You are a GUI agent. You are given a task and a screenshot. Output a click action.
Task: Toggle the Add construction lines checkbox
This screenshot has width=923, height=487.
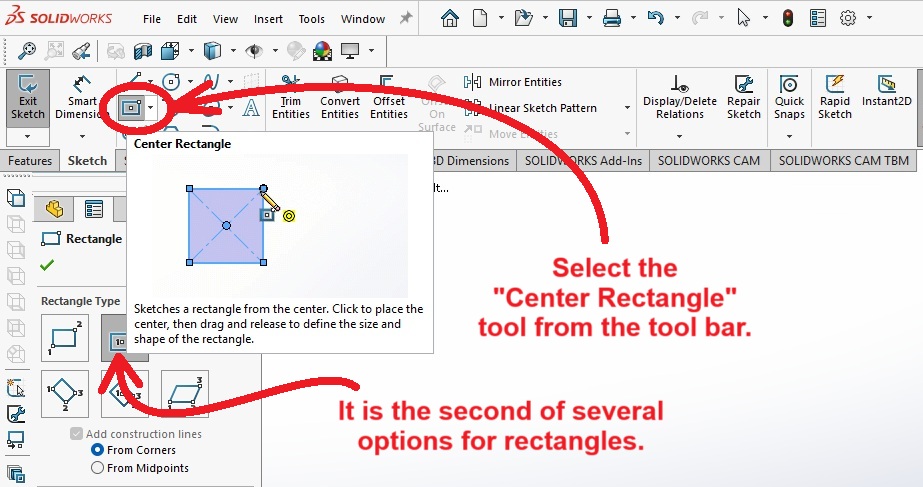[77, 434]
